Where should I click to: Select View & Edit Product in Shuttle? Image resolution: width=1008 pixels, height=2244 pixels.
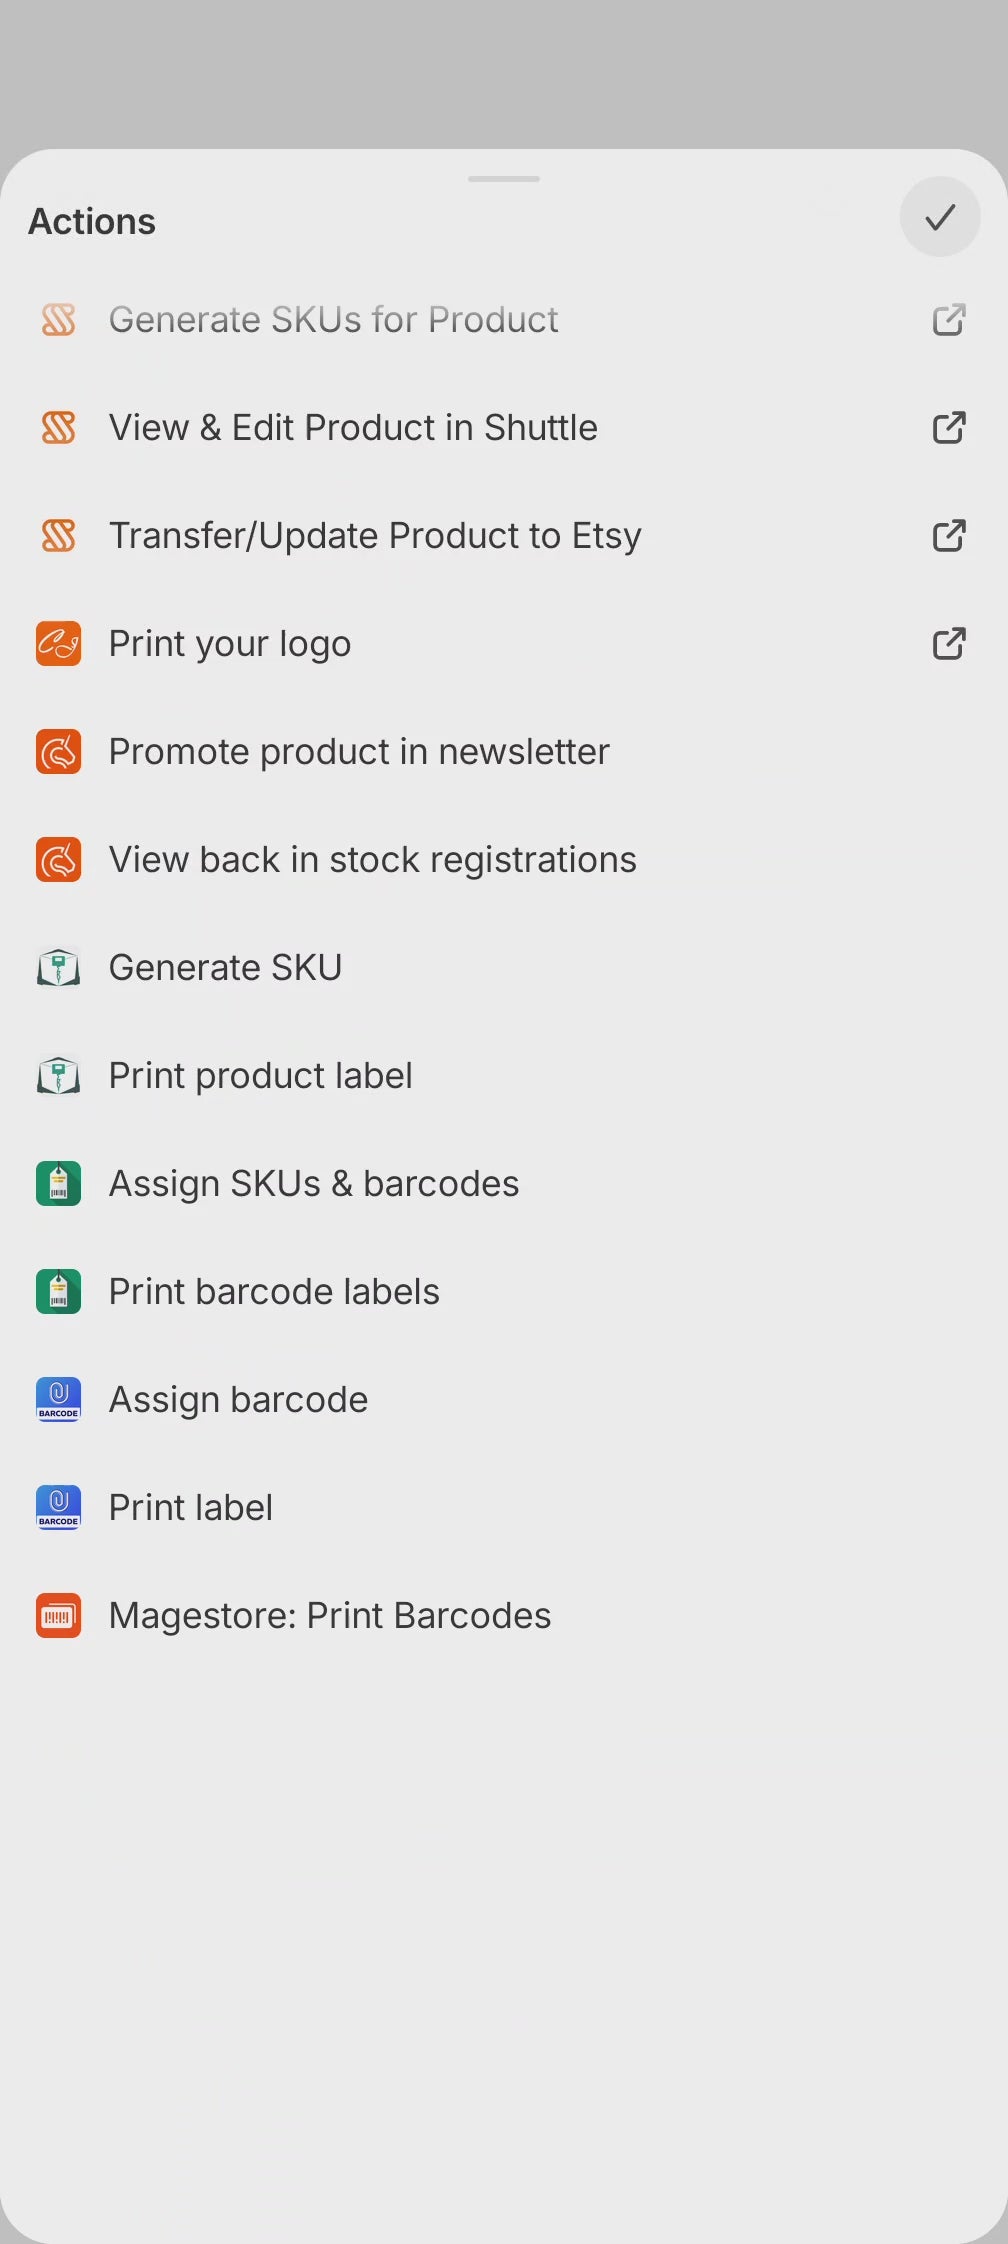(x=353, y=428)
